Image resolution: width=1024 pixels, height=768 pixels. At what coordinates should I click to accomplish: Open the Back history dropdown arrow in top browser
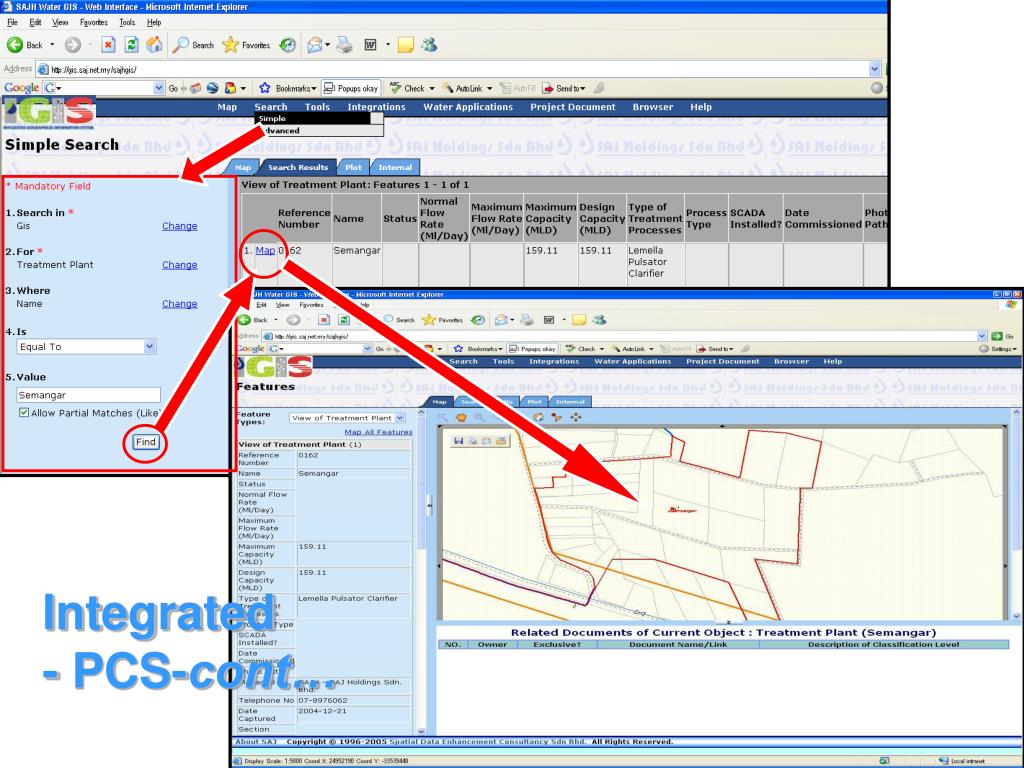(x=52, y=44)
